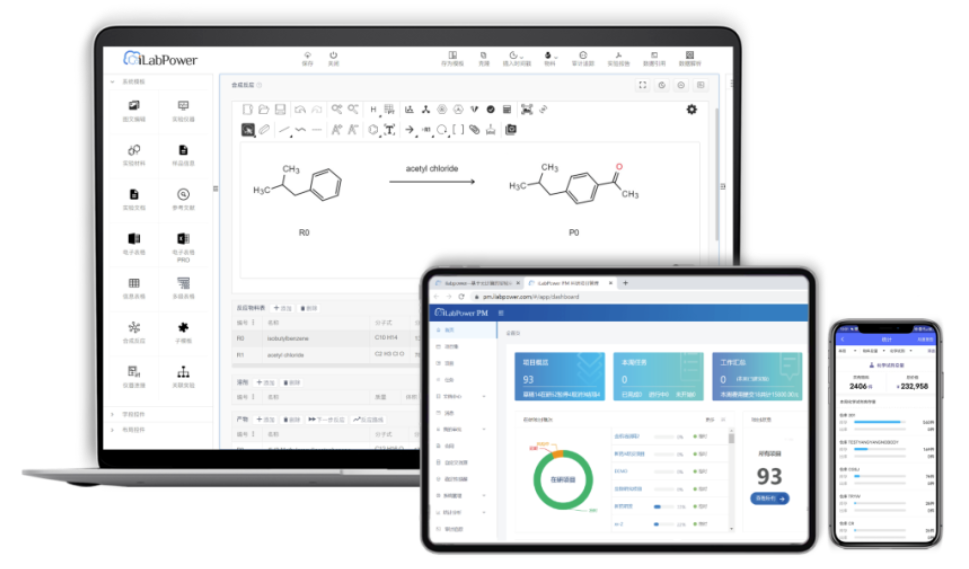
Task: Open the synthesis reaction template in the sidebar
Action: (x=134, y=330)
